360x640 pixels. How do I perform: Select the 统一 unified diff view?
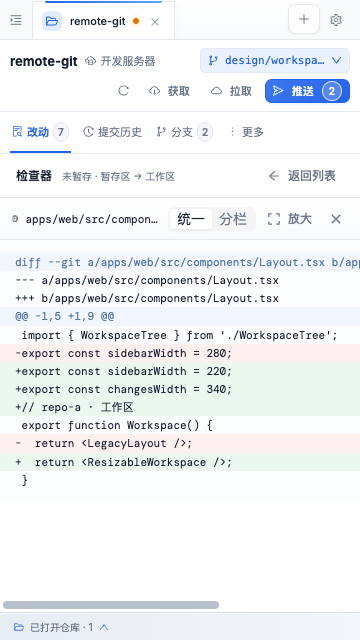point(191,219)
